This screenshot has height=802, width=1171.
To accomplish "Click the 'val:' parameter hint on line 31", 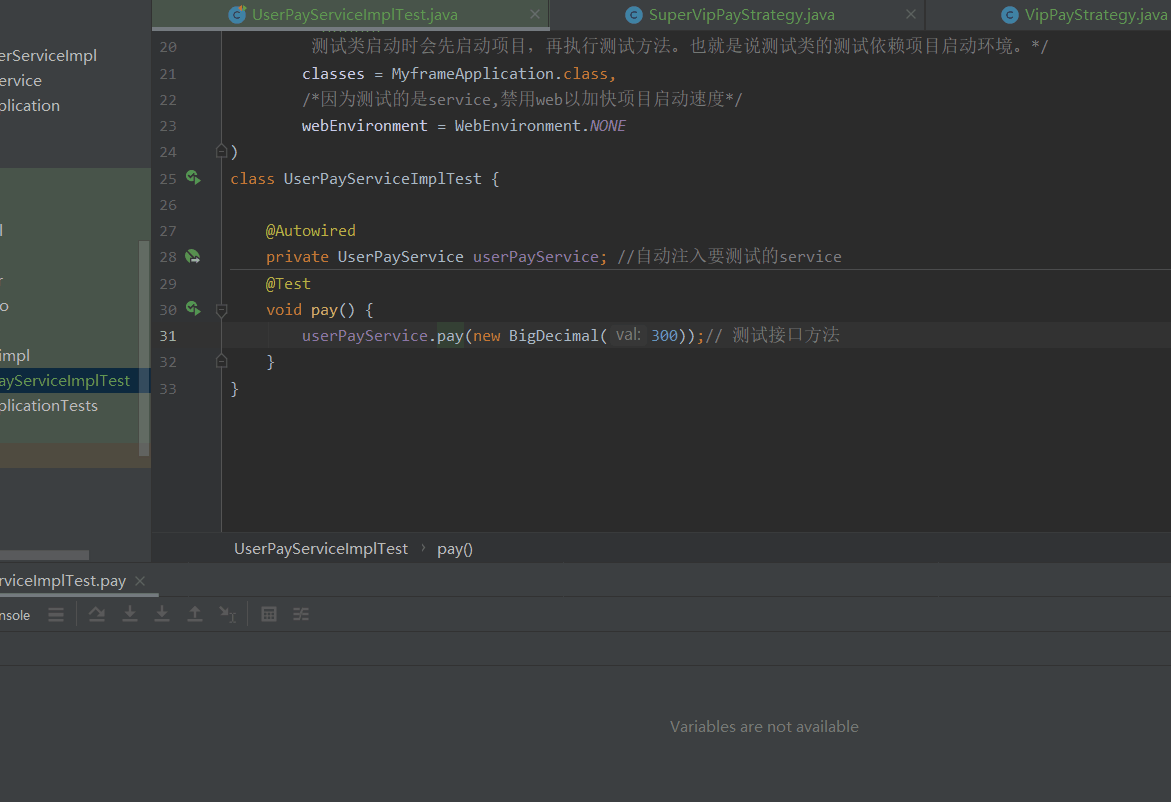I will tap(628, 335).
